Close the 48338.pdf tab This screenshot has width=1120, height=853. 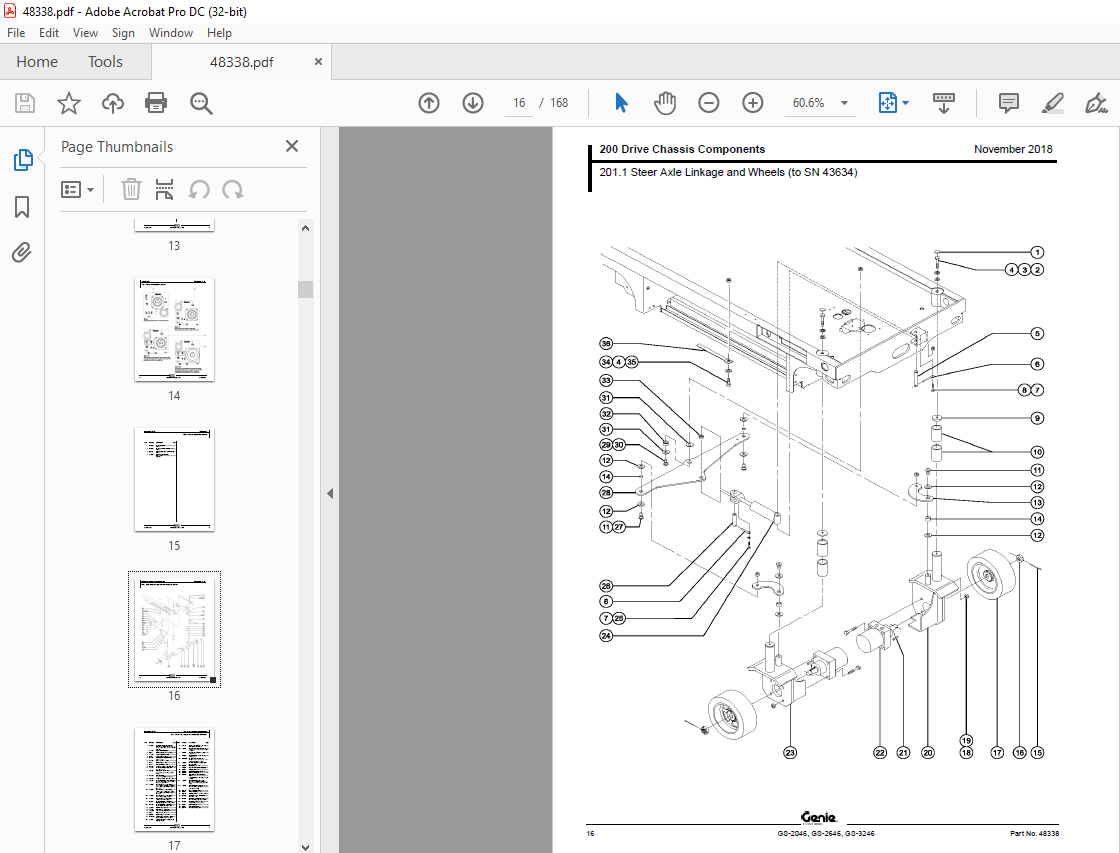(x=319, y=61)
